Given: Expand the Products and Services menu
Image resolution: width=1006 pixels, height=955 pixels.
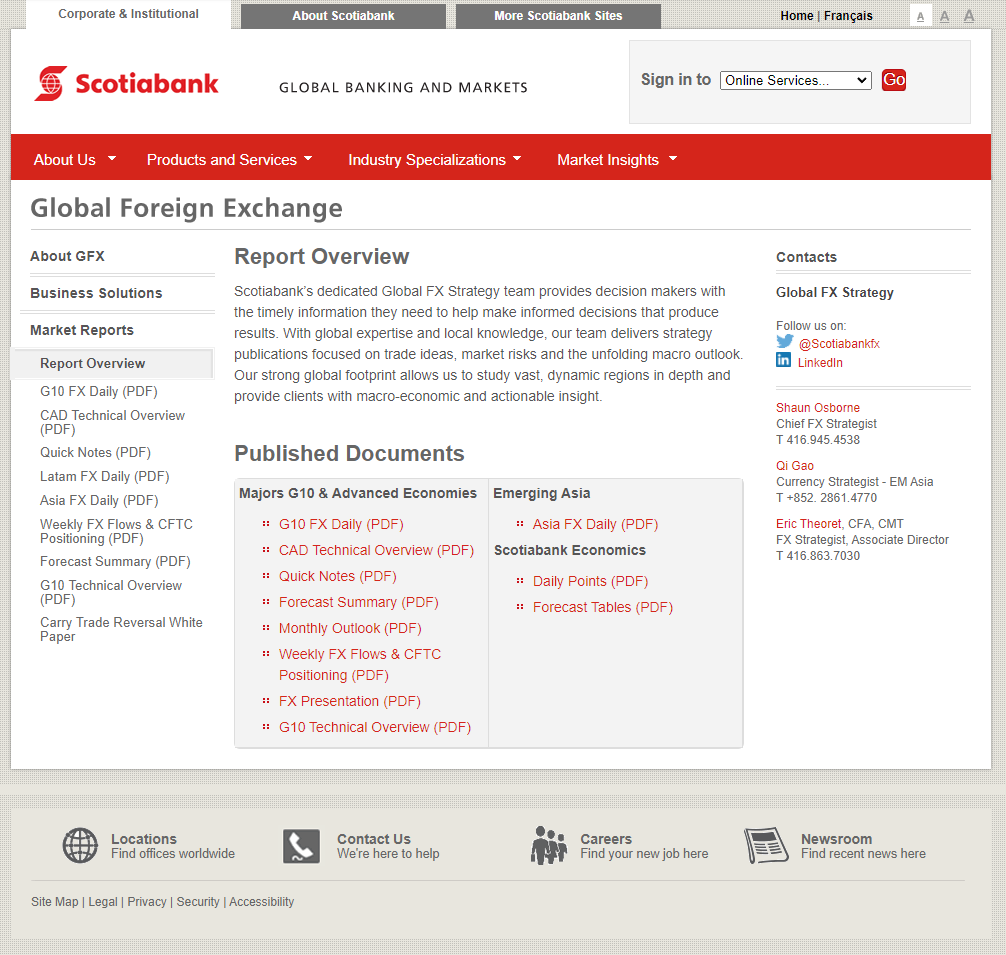Looking at the screenshot, I should click(x=229, y=160).
